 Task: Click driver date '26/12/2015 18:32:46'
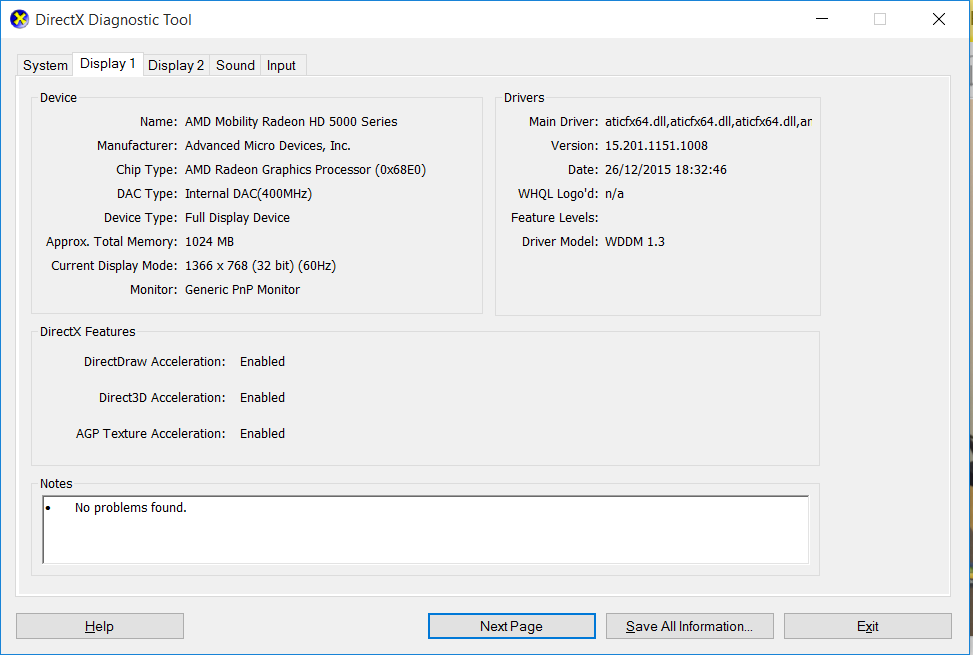666,170
